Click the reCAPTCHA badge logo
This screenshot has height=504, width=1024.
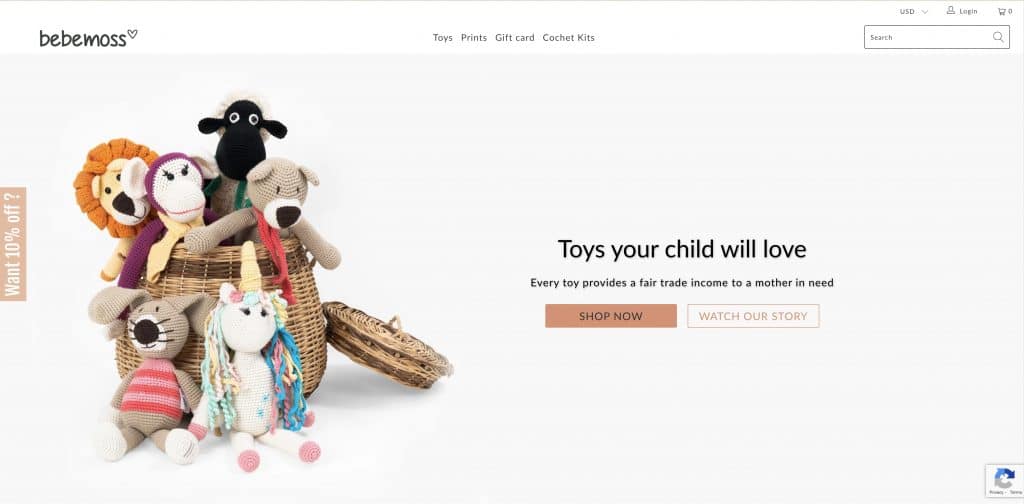(x=1004, y=478)
